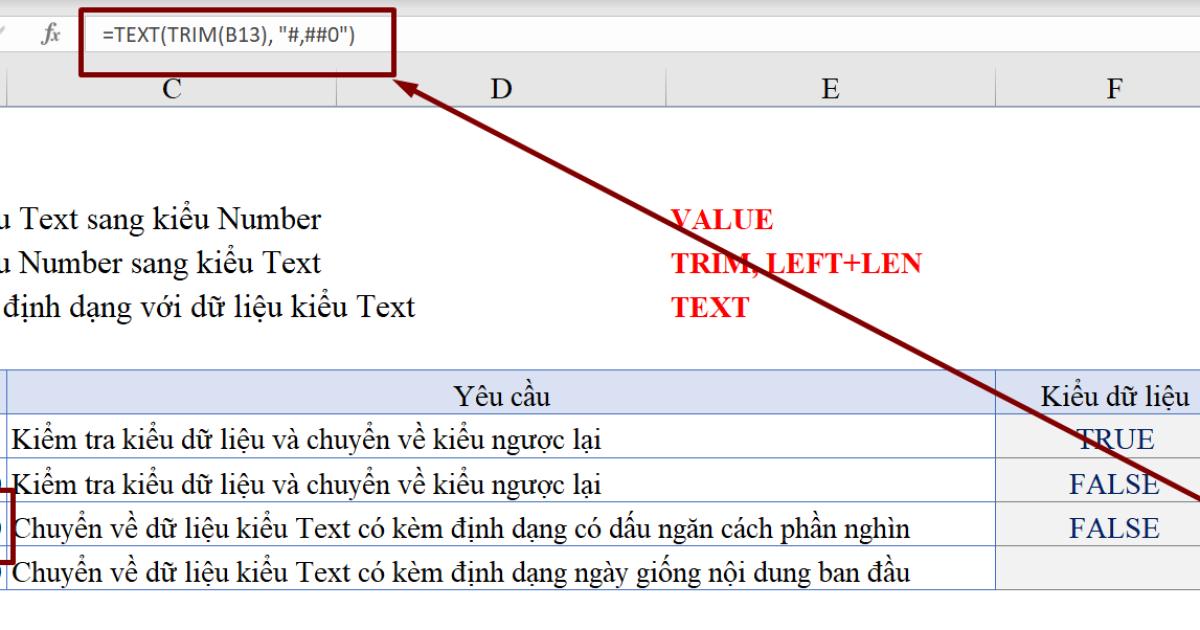Image resolution: width=1200 pixels, height=630 pixels.
Task: Click into the formula bar containing the TEXT formula
Action: (x=600, y=36)
